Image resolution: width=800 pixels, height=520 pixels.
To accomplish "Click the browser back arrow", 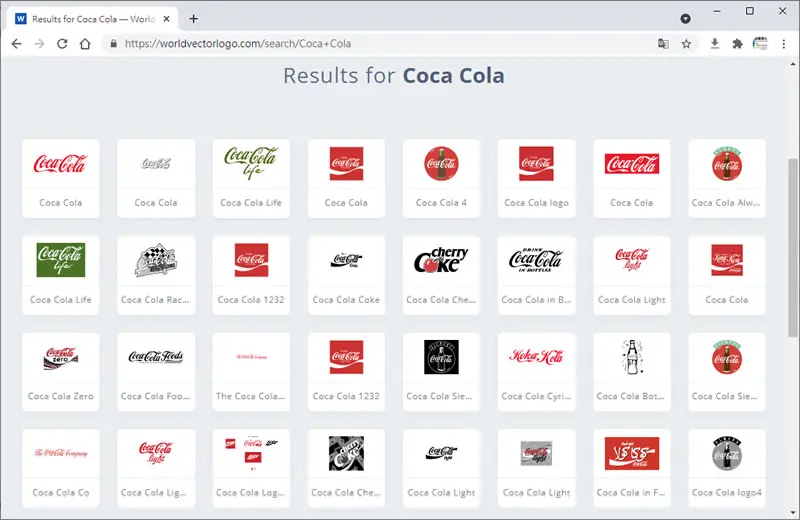I will [x=16, y=44].
